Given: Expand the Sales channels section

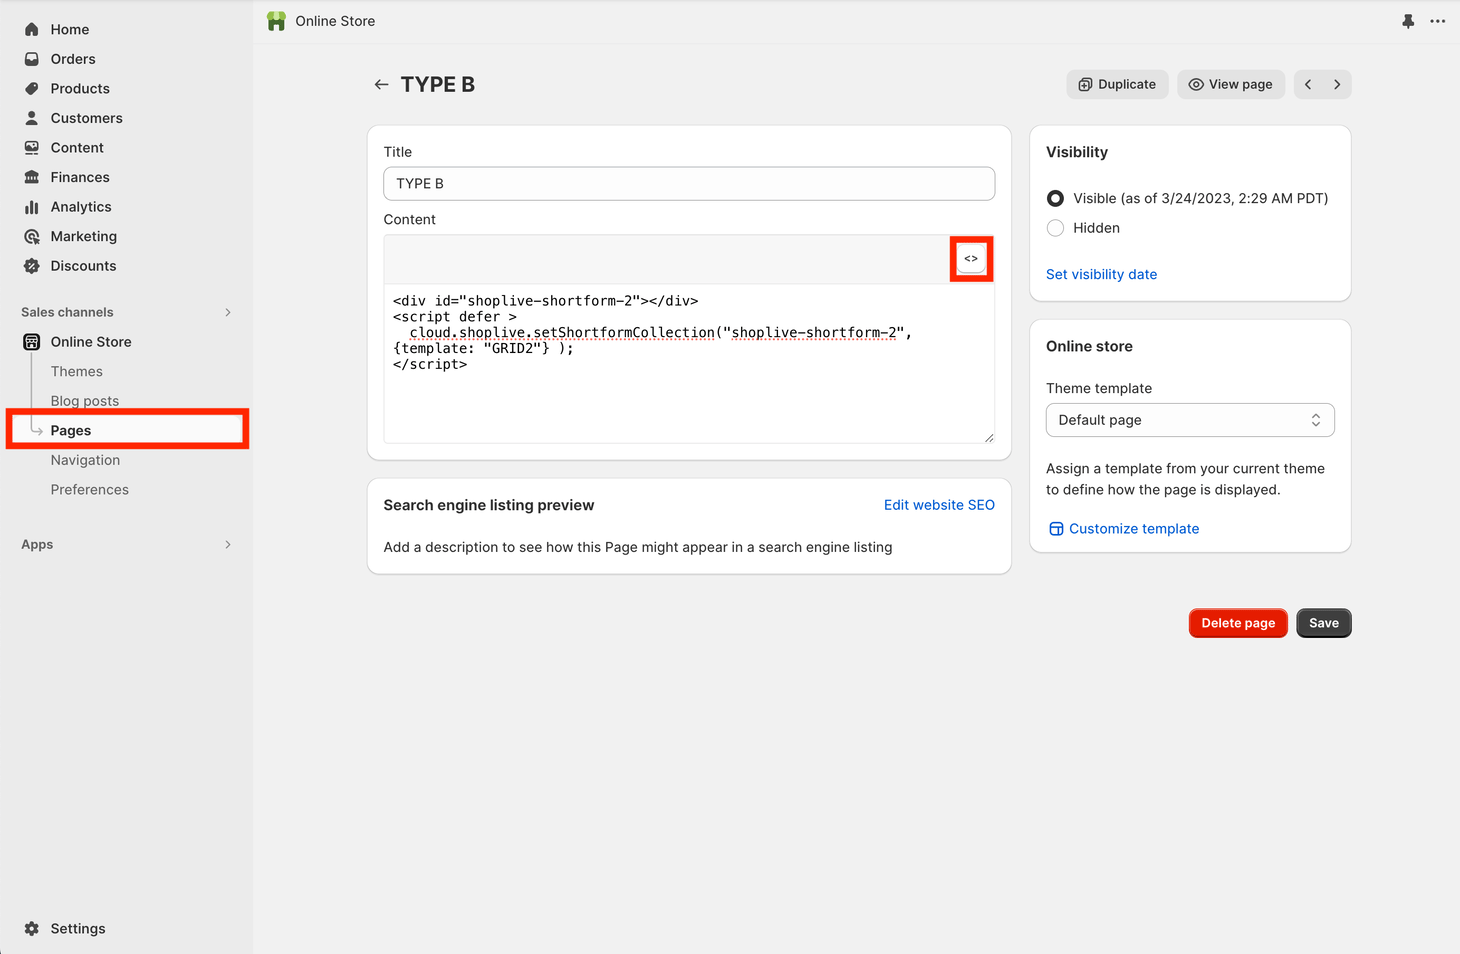Looking at the screenshot, I should coord(228,313).
